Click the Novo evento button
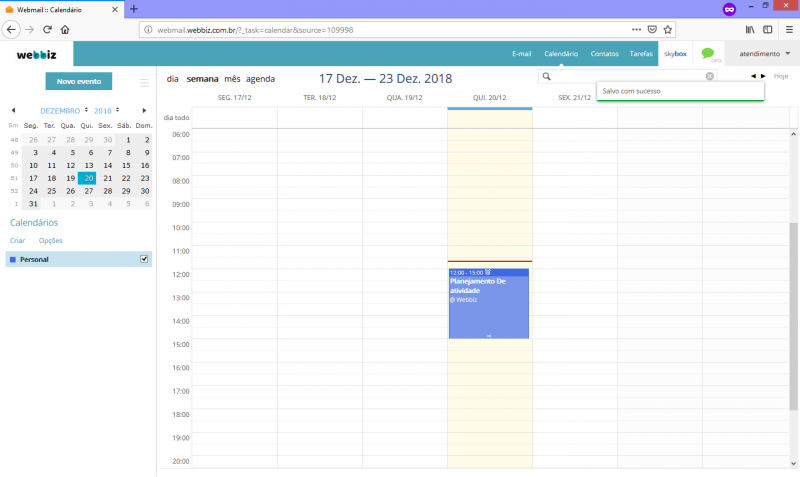Viewport: 800px width, 477px height. [78, 81]
